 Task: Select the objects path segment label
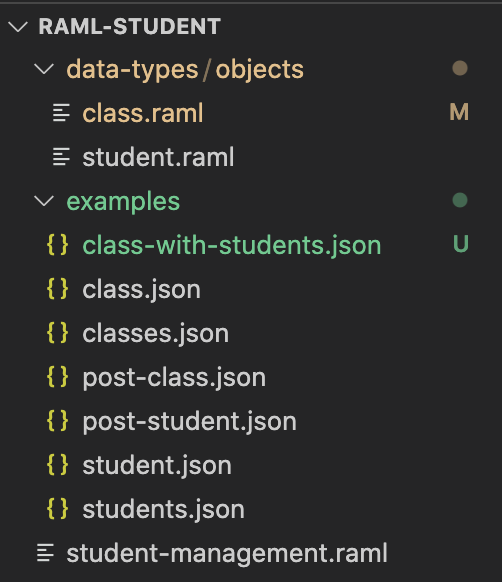click(x=260, y=69)
